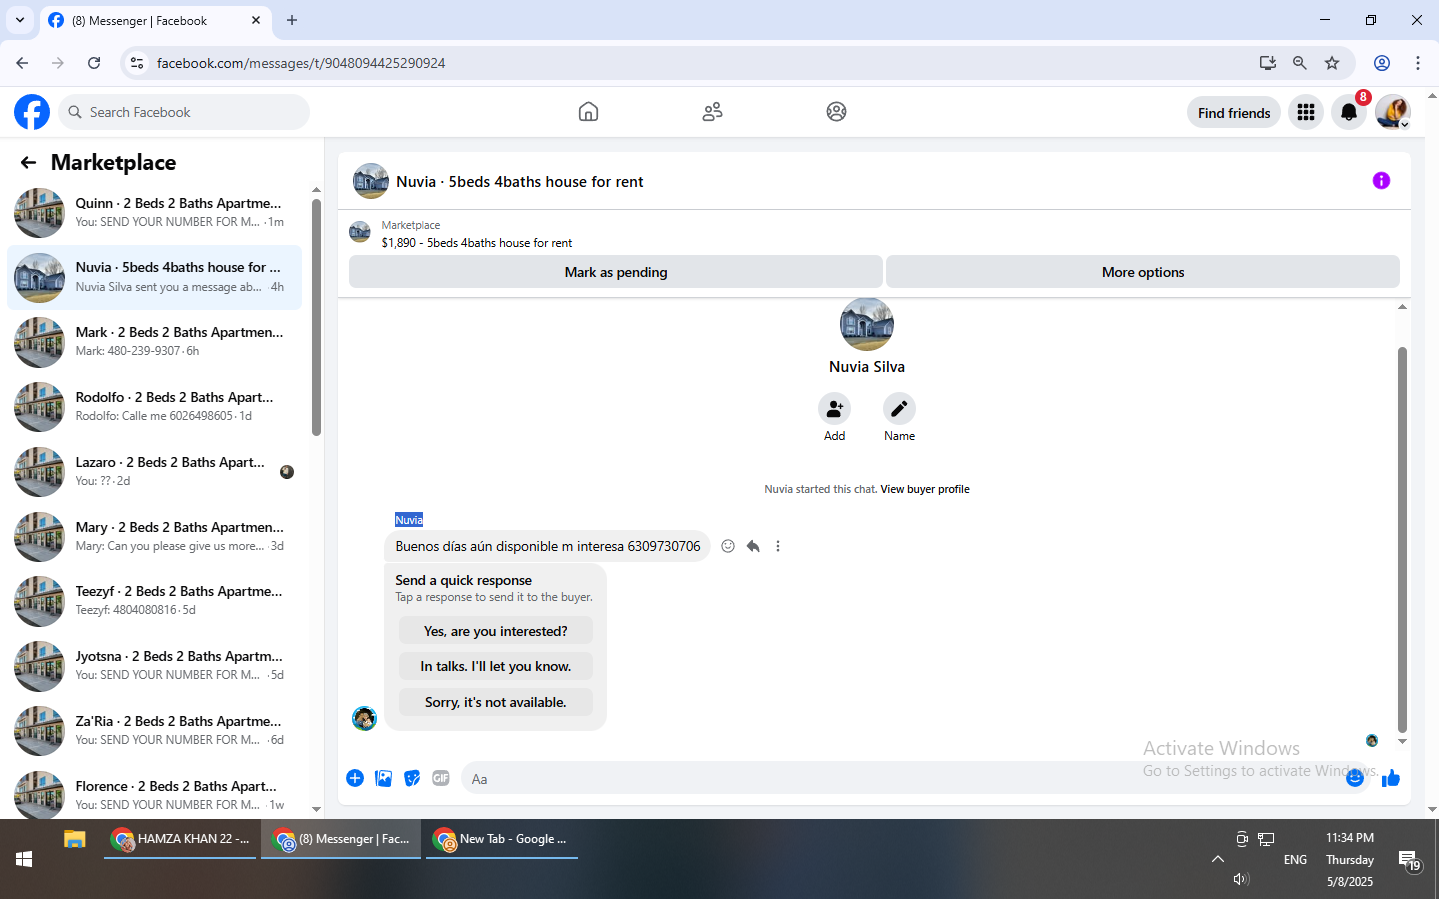Send a thumbs-up like
The height and width of the screenshot is (899, 1439).
1391,778
